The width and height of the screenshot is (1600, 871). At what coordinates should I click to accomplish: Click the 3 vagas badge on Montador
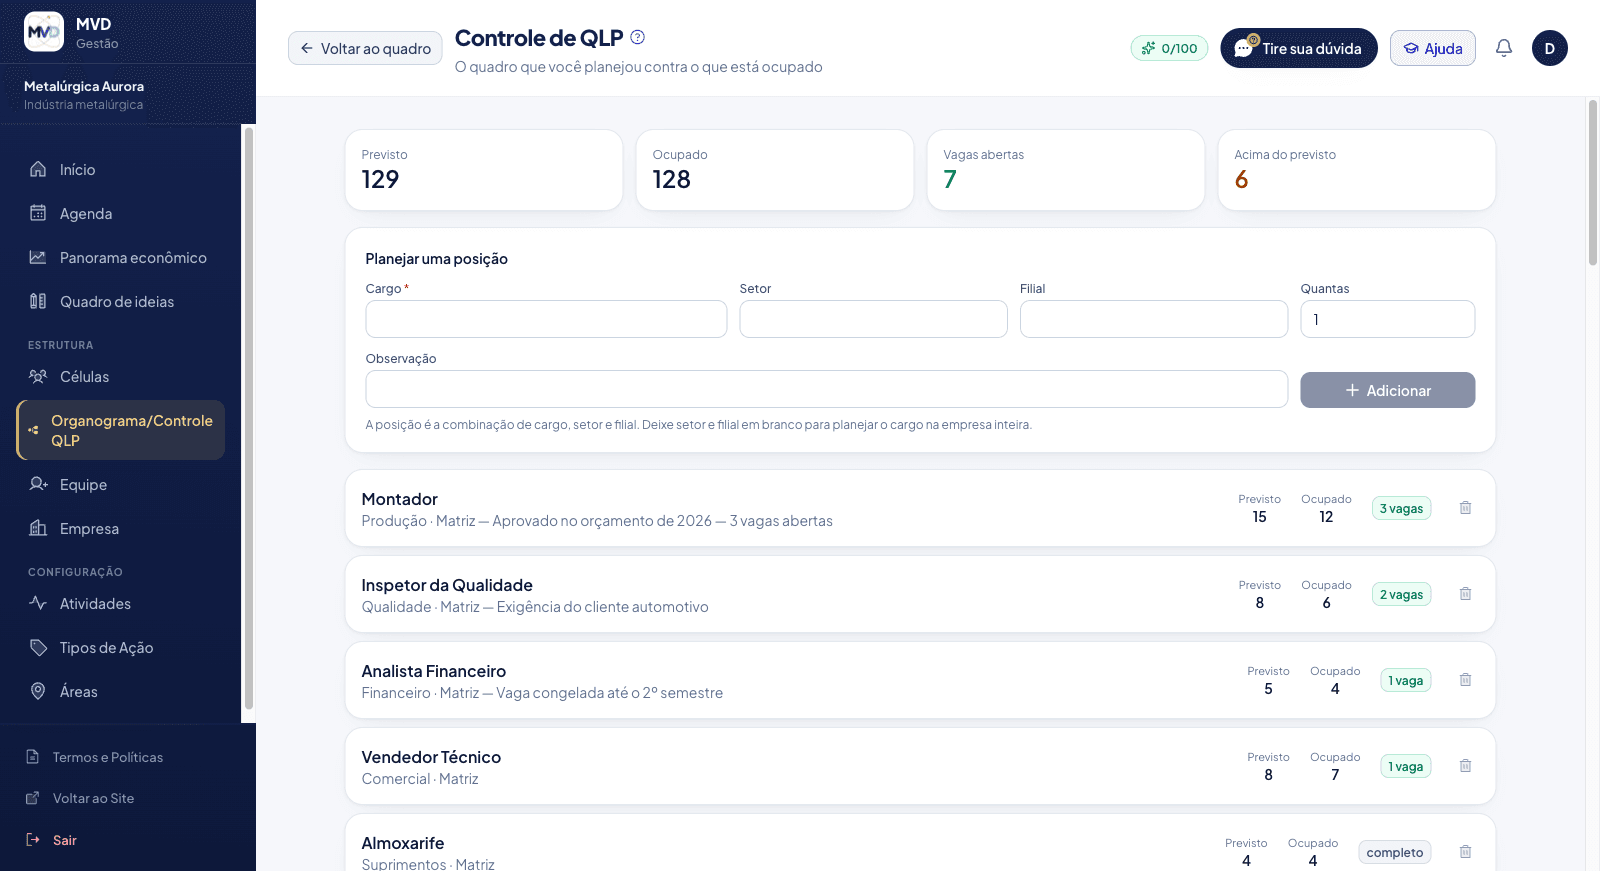click(1401, 508)
